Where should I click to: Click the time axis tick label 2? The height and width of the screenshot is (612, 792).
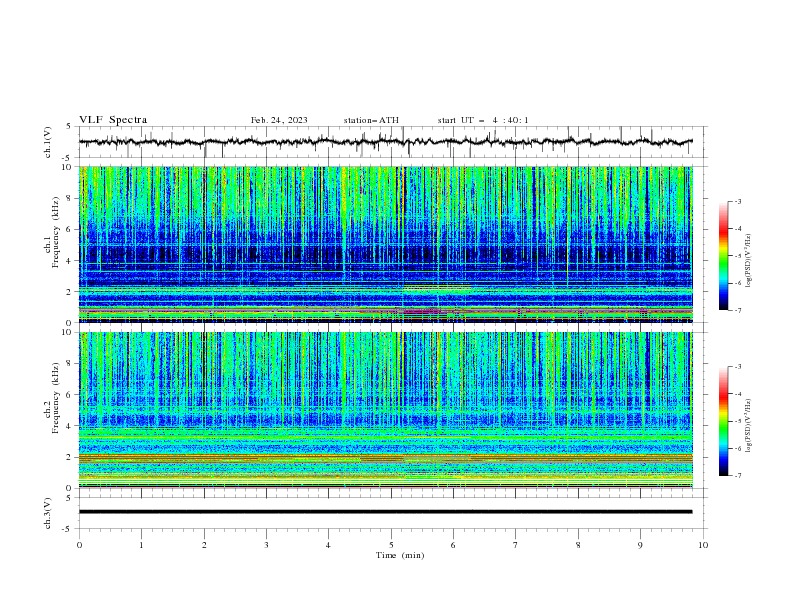click(204, 545)
